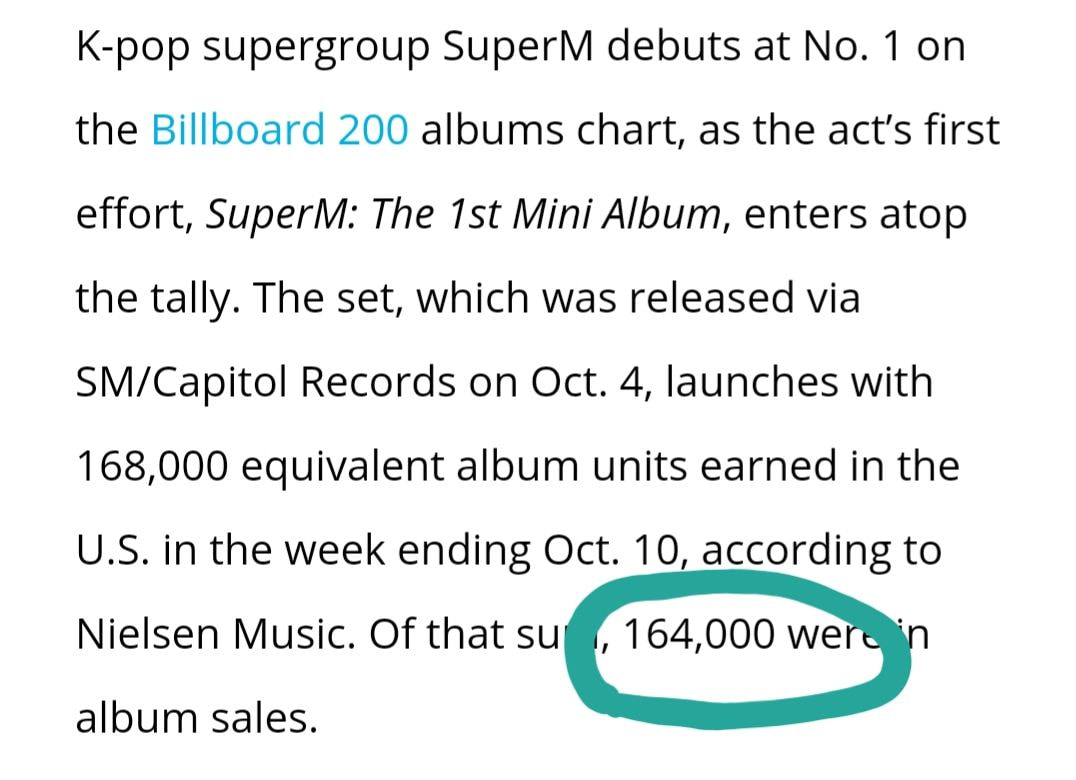Click the 168,000 number in the text
This screenshot has width=1076, height=780.
tap(154, 466)
